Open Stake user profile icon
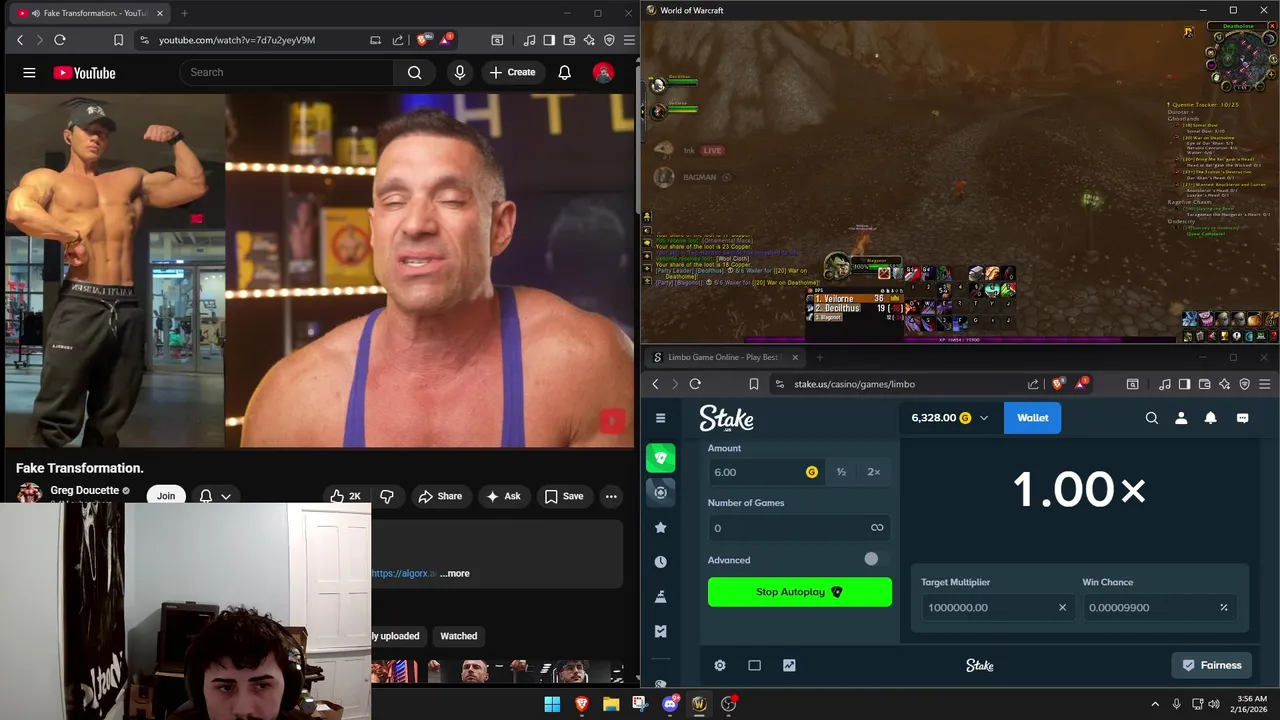The image size is (1280, 720). tap(1181, 418)
